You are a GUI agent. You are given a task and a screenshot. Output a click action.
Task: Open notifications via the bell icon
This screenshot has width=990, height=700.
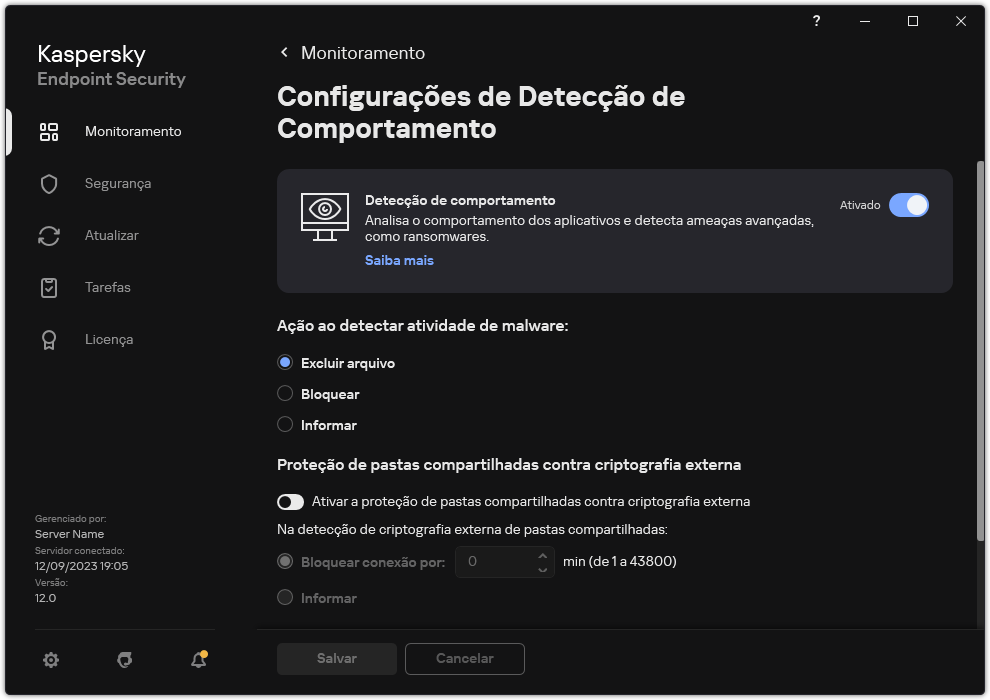[x=198, y=661]
